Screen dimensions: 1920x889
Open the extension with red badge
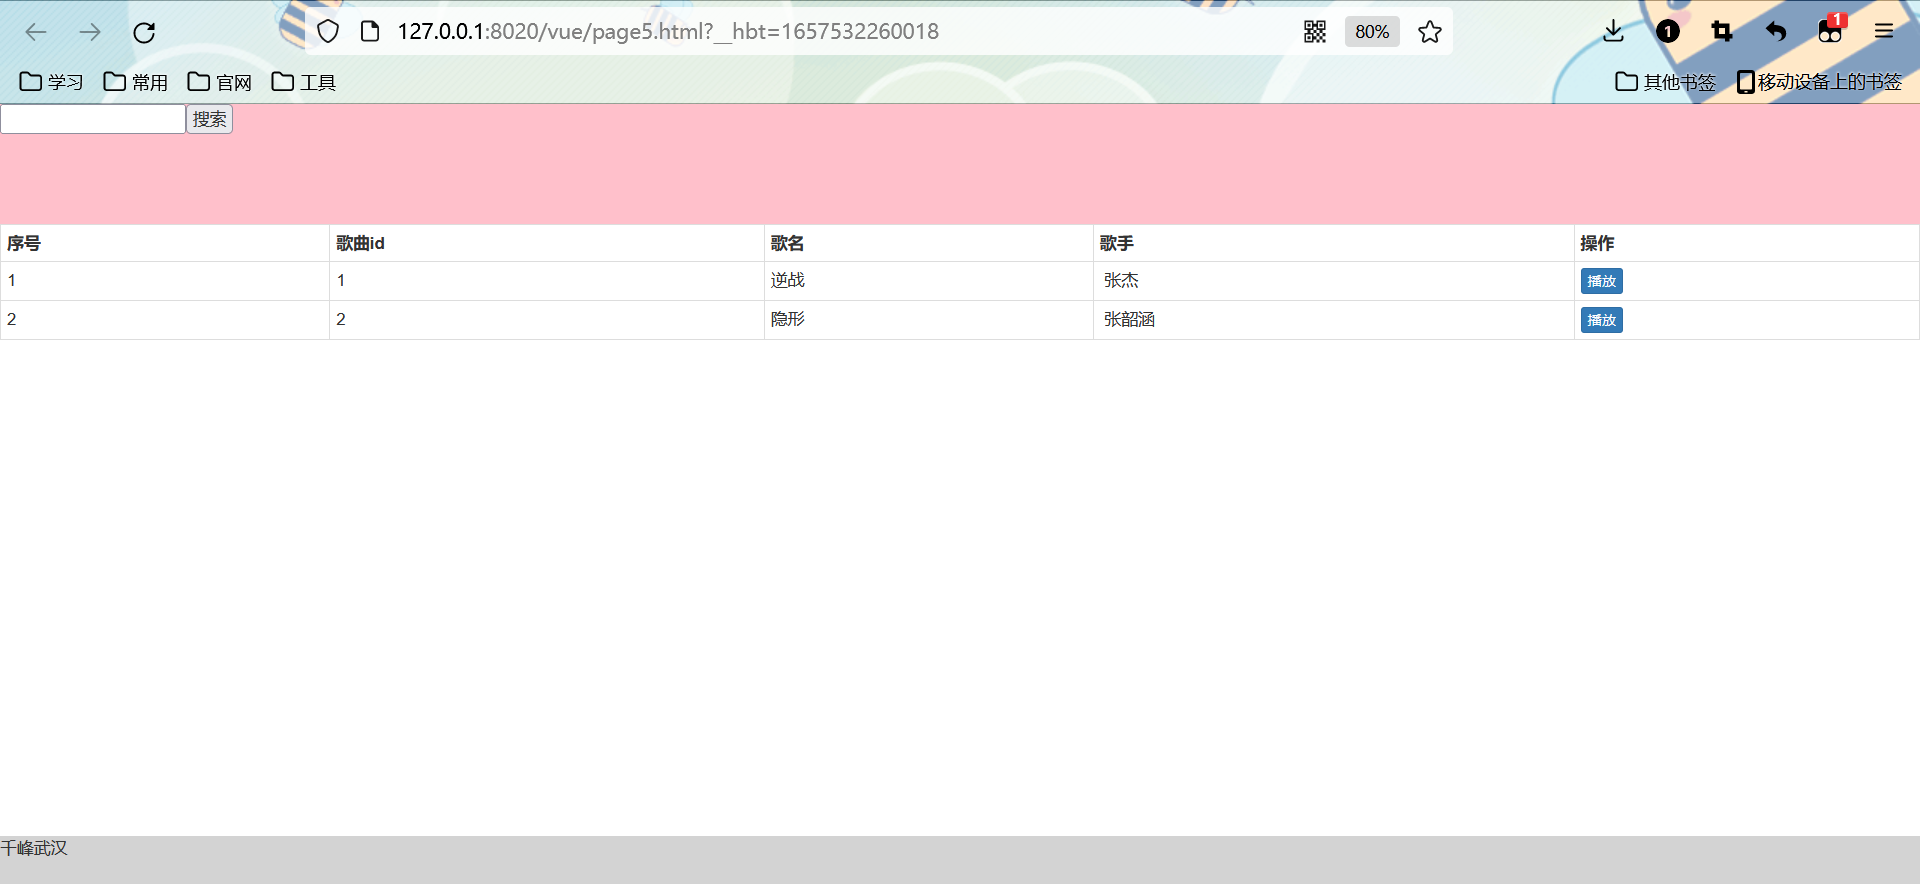pos(1831,30)
